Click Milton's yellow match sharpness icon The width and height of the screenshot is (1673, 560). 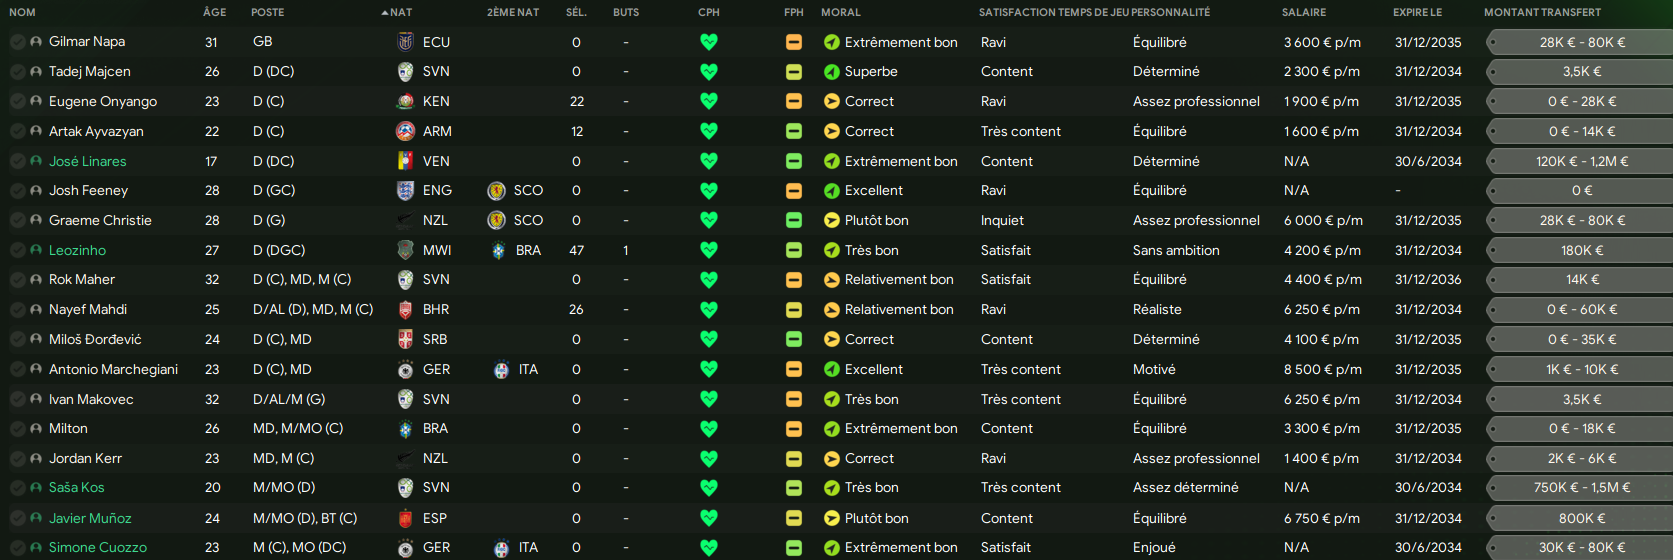793,429
